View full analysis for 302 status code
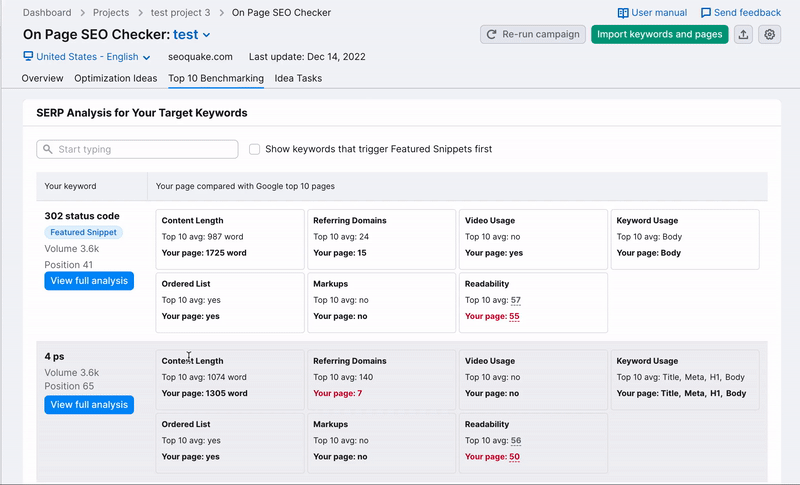The width and height of the screenshot is (800, 485). pyautogui.click(x=89, y=281)
